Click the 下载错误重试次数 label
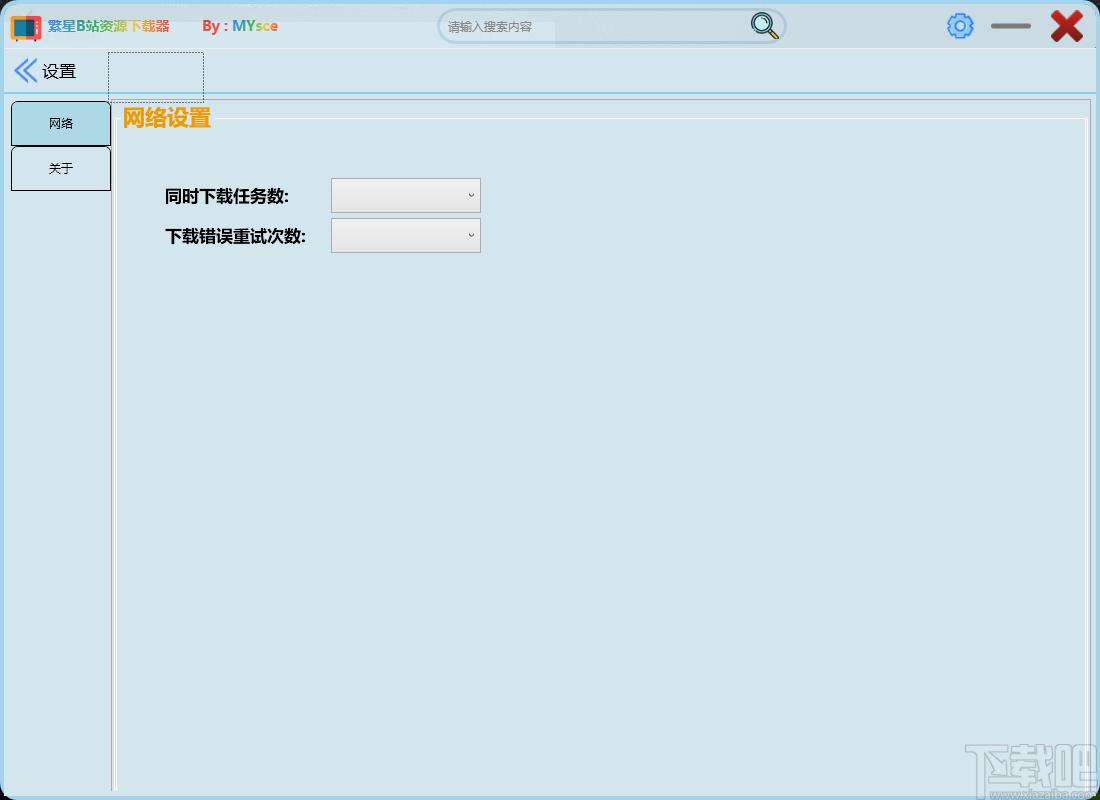The height and width of the screenshot is (800, 1100). coord(235,236)
